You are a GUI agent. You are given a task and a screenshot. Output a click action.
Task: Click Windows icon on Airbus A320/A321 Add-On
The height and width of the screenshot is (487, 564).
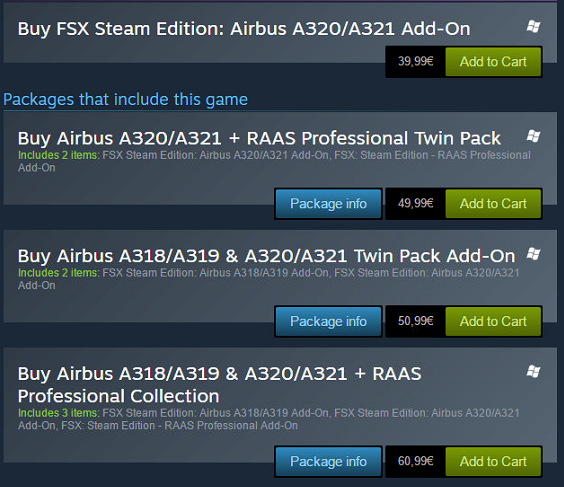(x=533, y=27)
